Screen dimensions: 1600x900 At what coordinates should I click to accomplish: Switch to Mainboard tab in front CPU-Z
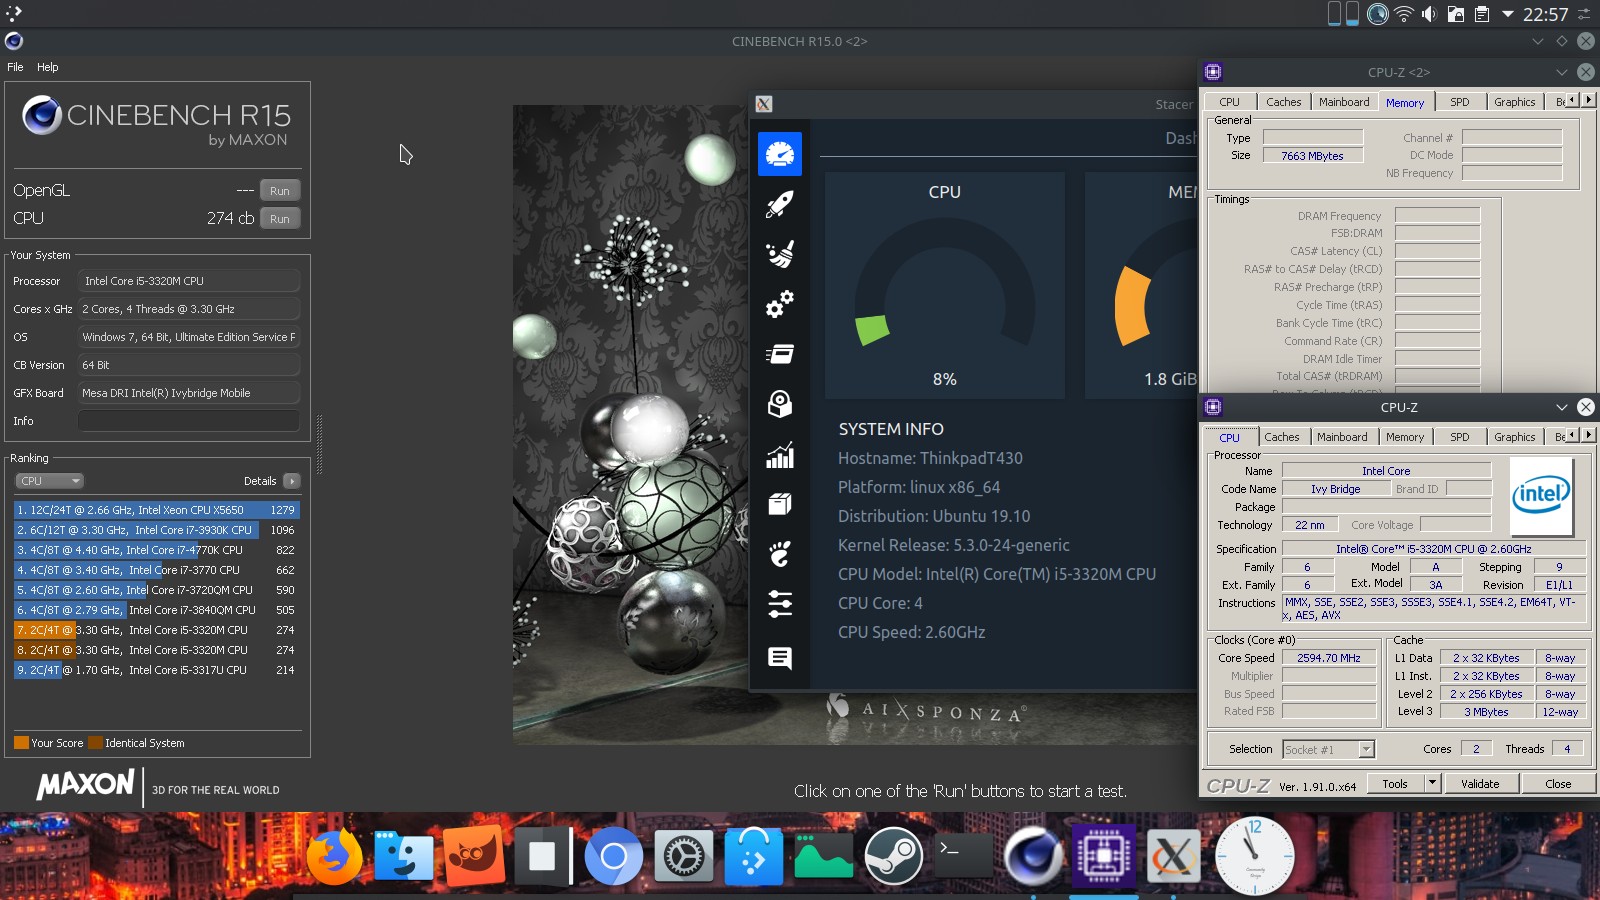click(x=1342, y=437)
